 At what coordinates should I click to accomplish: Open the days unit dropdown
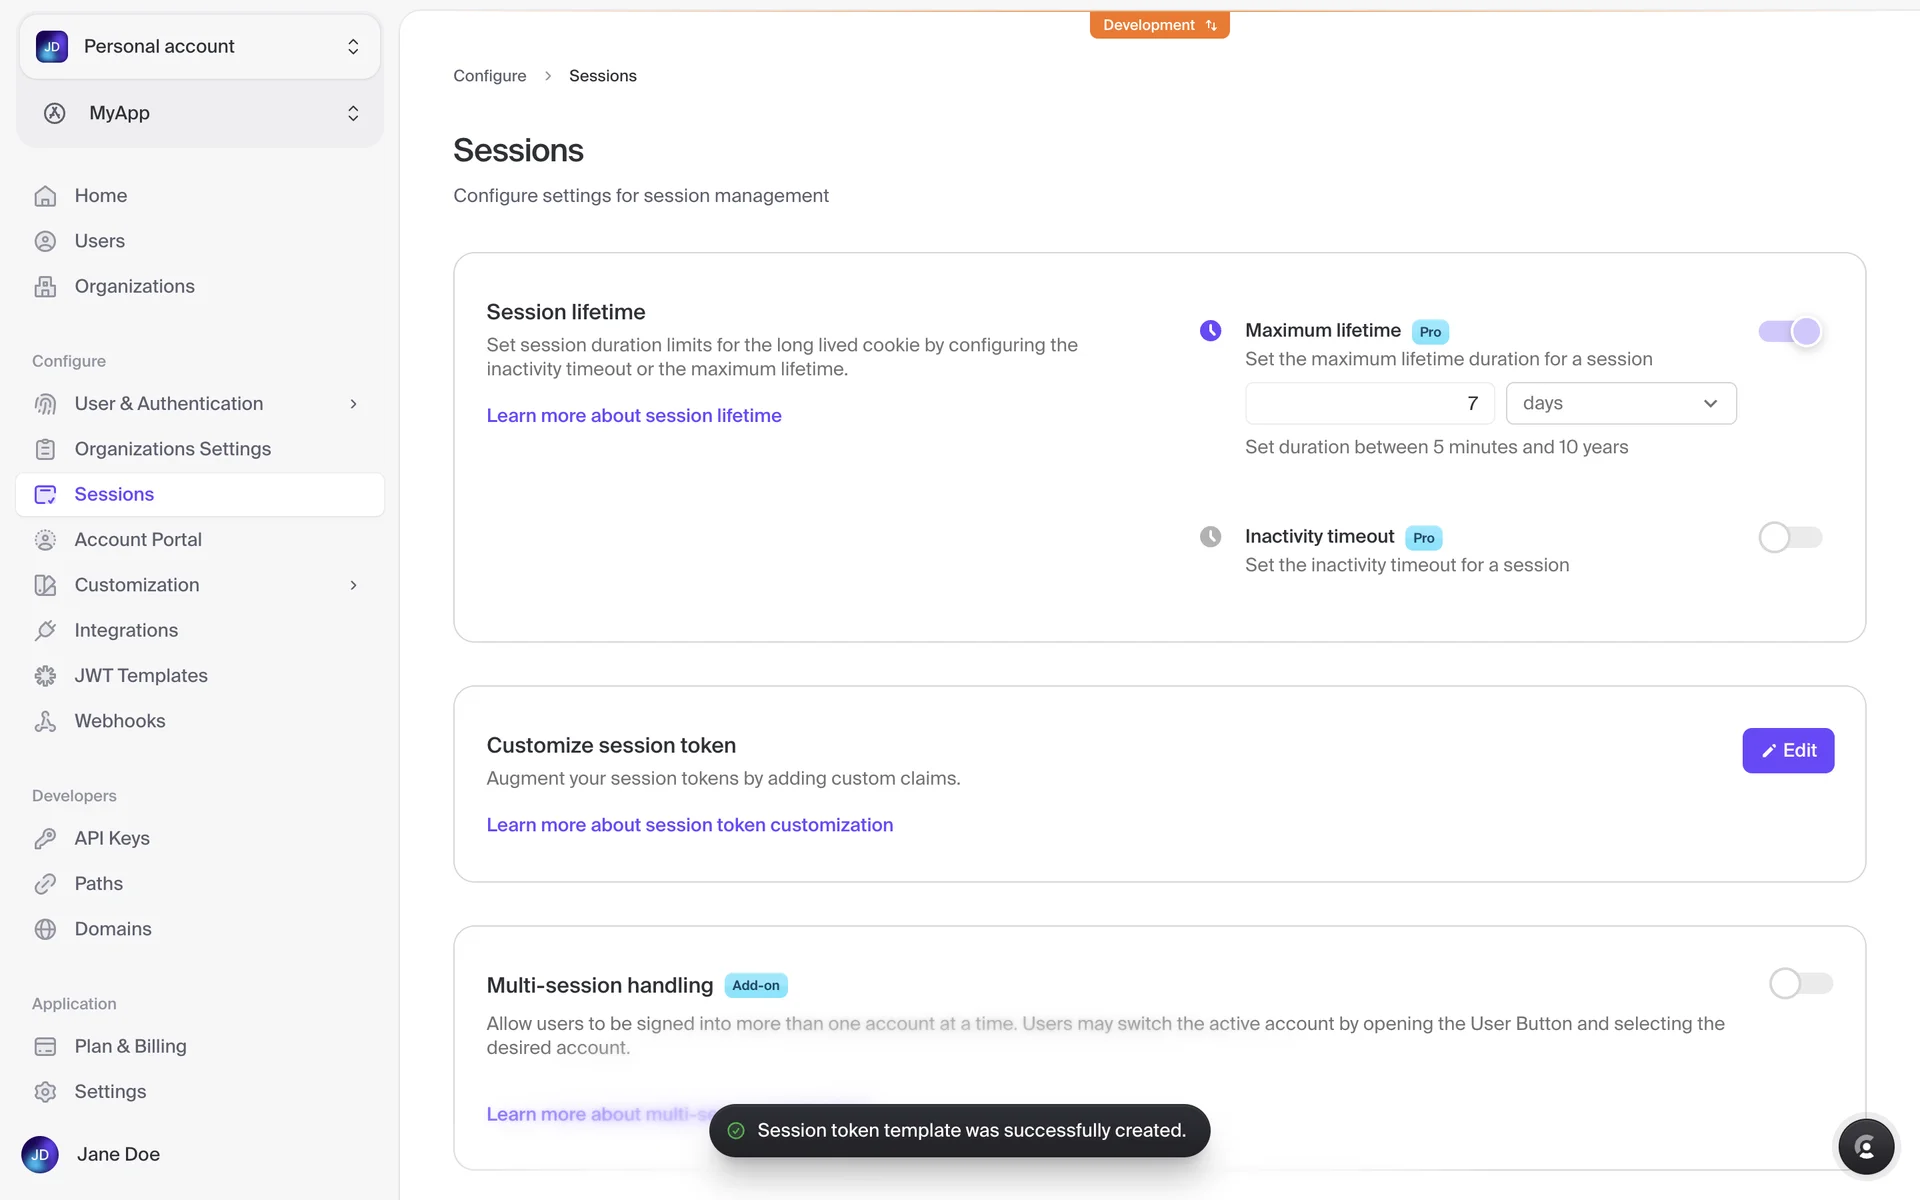[x=1620, y=403]
